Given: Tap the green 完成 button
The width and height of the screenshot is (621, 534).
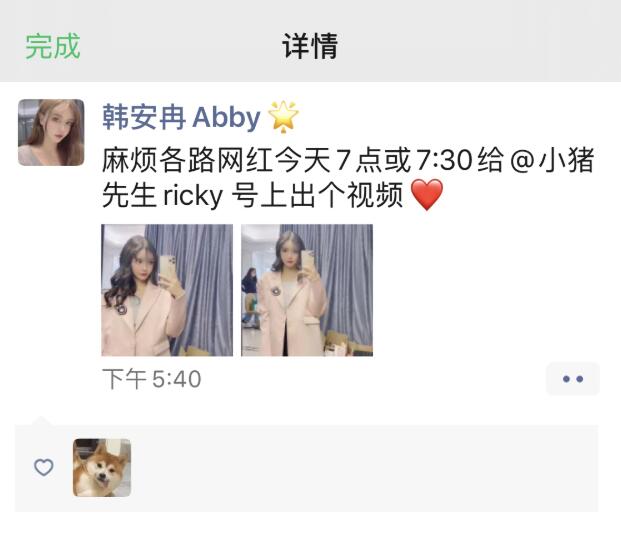Looking at the screenshot, I should 53,46.
